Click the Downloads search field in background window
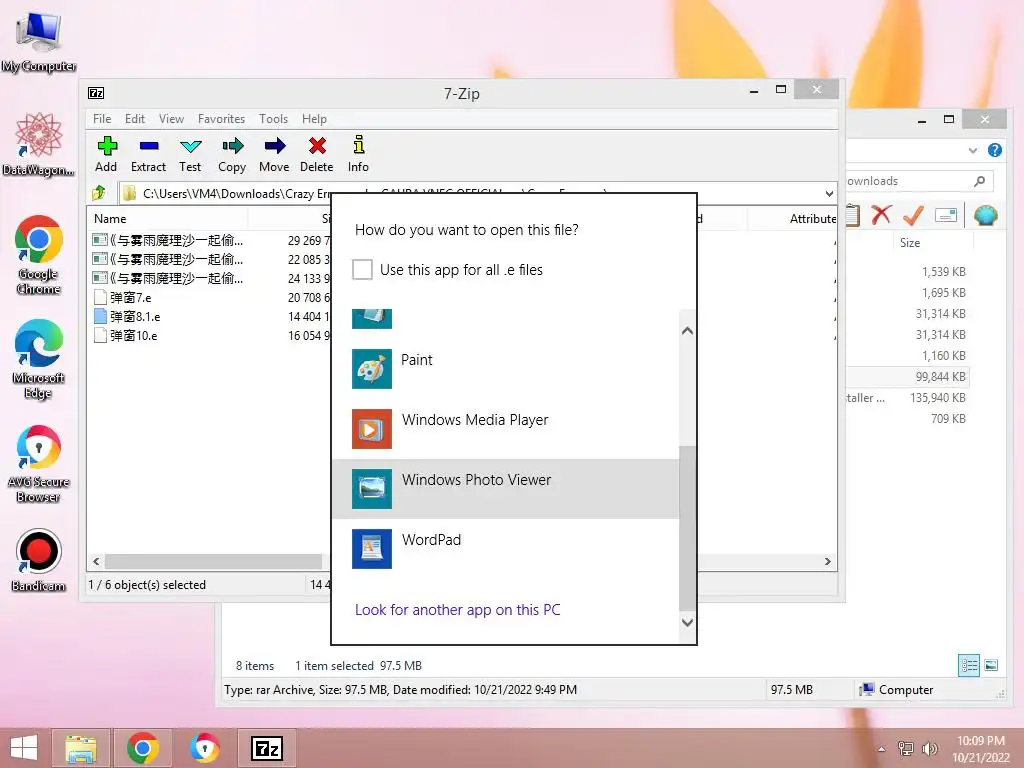The width and height of the screenshot is (1024, 768). (x=920, y=181)
